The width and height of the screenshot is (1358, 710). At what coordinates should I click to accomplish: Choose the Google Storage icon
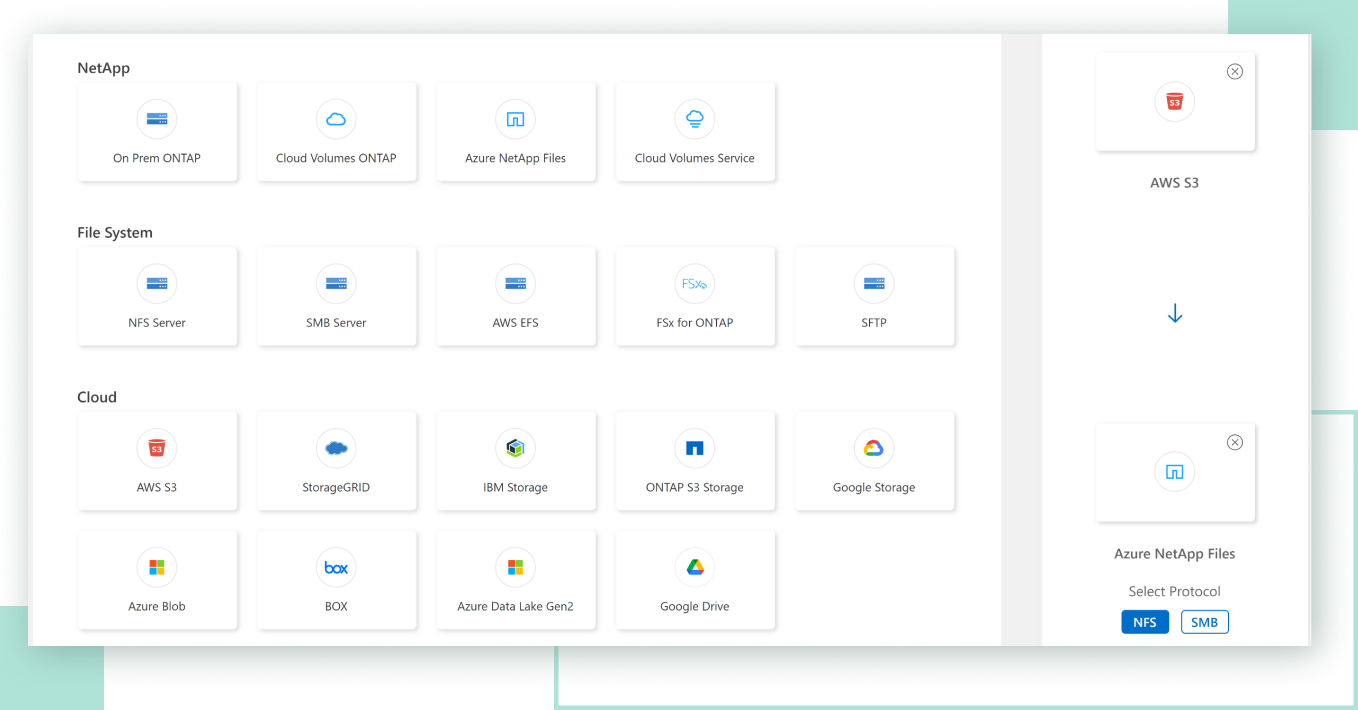pyautogui.click(x=873, y=449)
